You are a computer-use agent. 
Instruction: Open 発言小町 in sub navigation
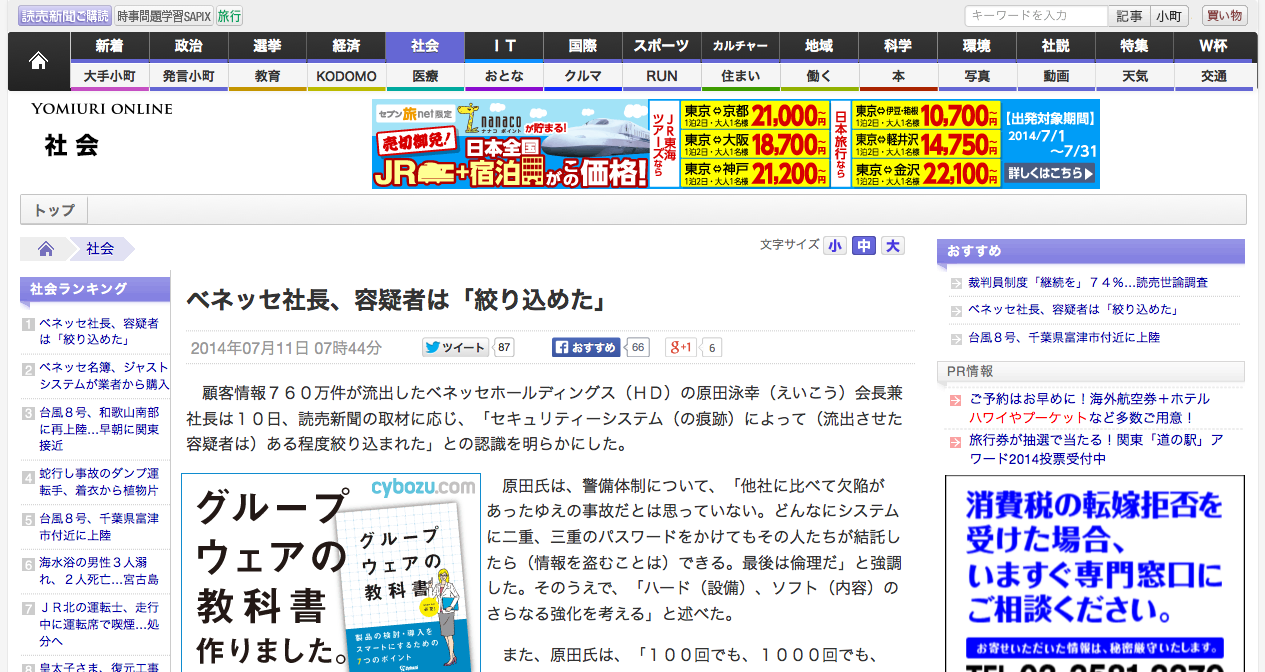(x=188, y=76)
